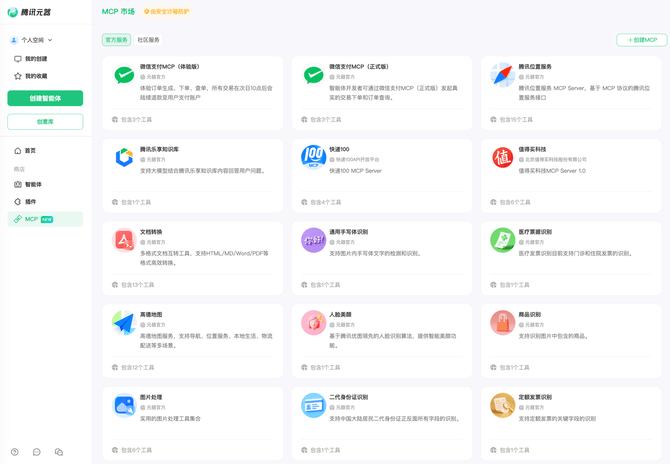Viewport: 670px width, 464px height.
Task: Click the 腾讯位置服务 compass icon
Action: point(502,75)
